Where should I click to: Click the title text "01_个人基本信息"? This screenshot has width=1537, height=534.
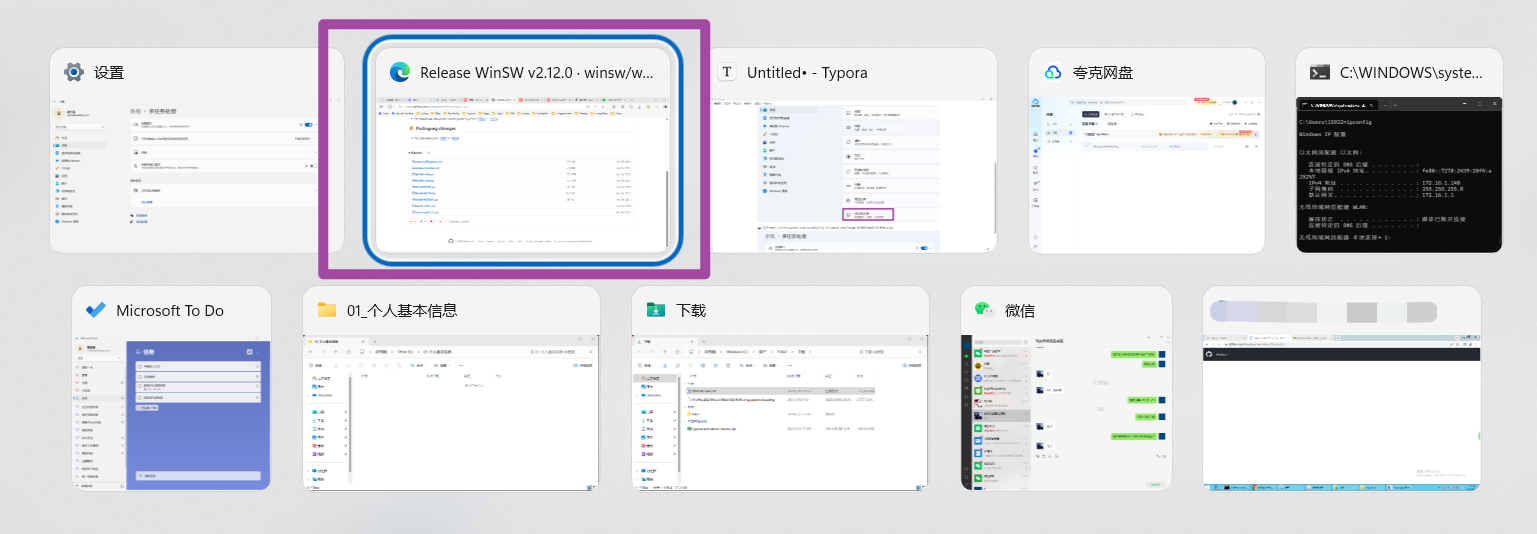(x=402, y=311)
